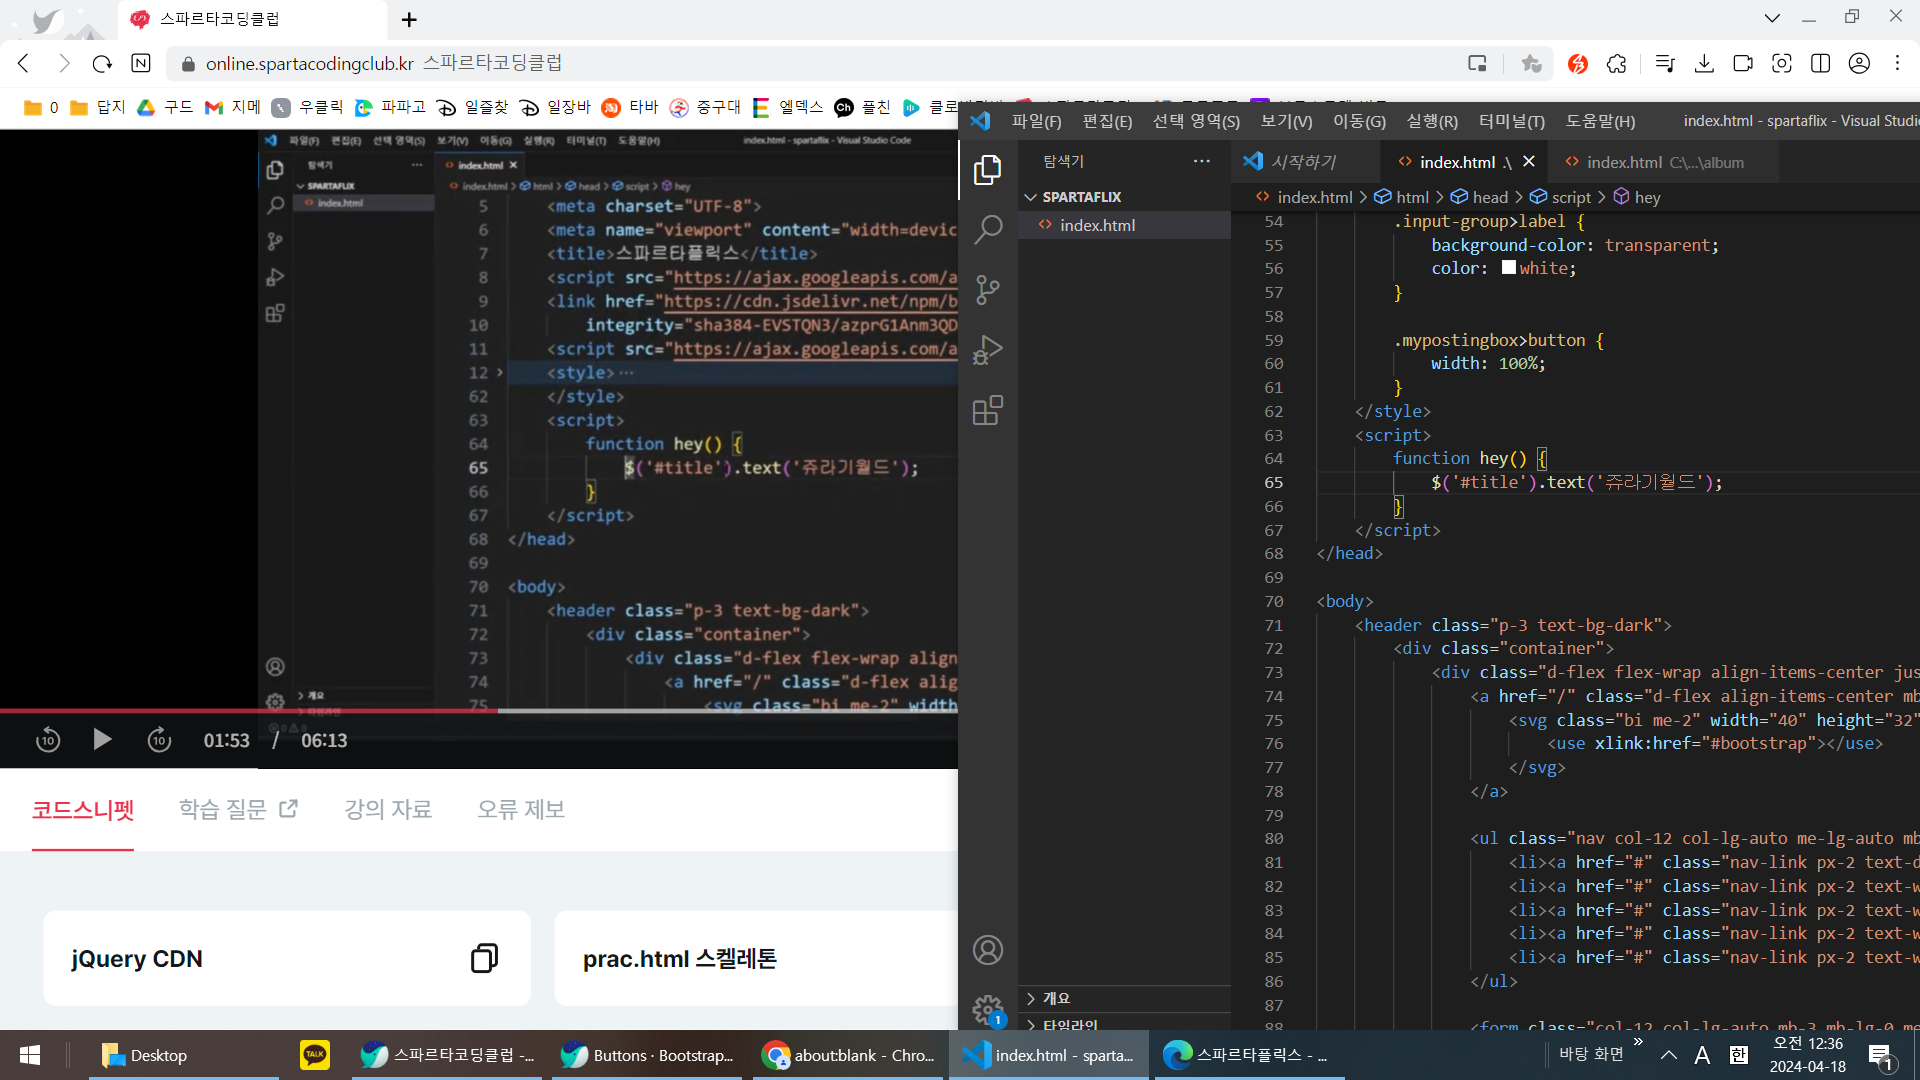Switch to the 시작하기 editor tab
1920x1080 pixels.
1304,161
